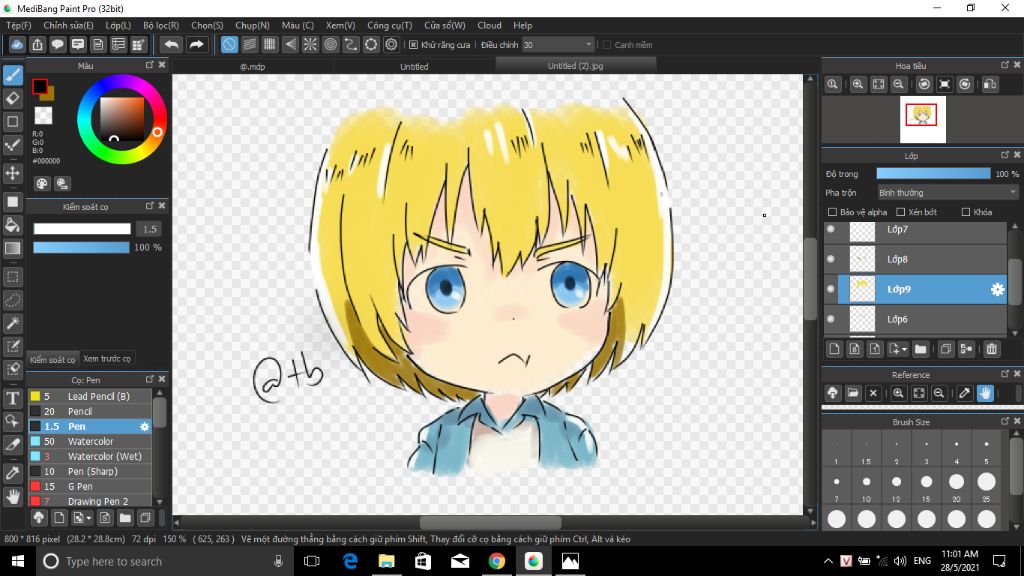Open the Công cụ(T) menu
The height and width of the screenshot is (576, 1024).
point(389,25)
